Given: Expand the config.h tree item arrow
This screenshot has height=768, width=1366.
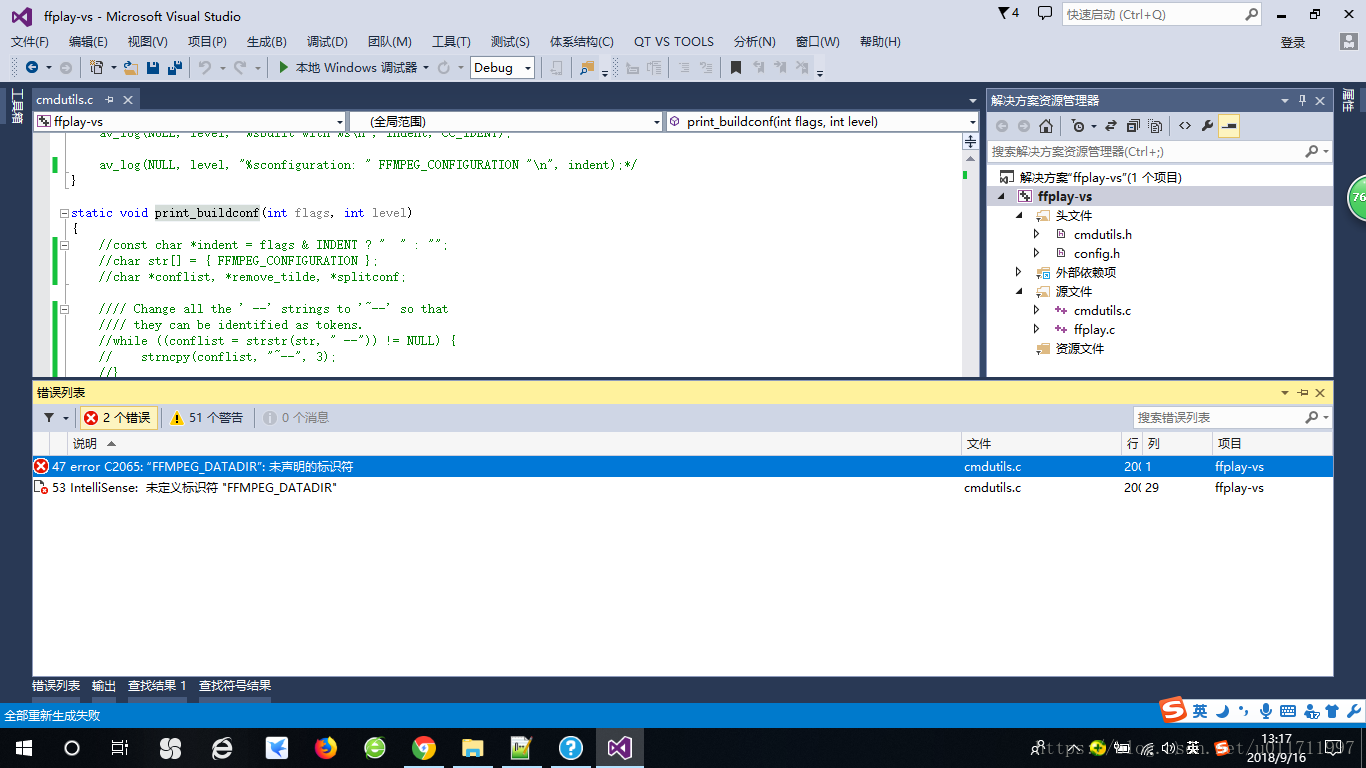Looking at the screenshot, I should click(x=1037, y=253).
